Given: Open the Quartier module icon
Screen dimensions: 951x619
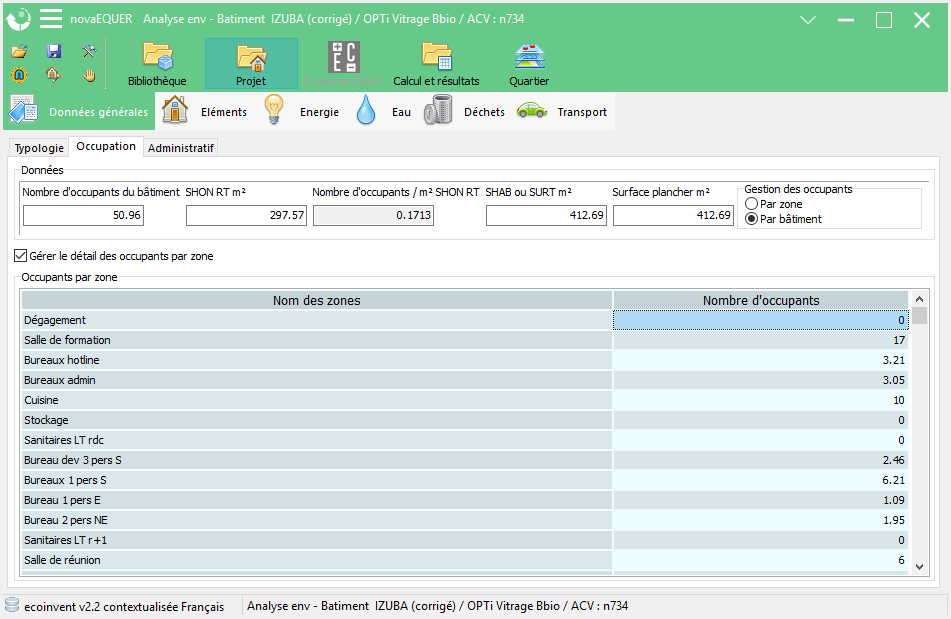Looking at the screenshot, I should pyautogui.click(x=529, y=56).
